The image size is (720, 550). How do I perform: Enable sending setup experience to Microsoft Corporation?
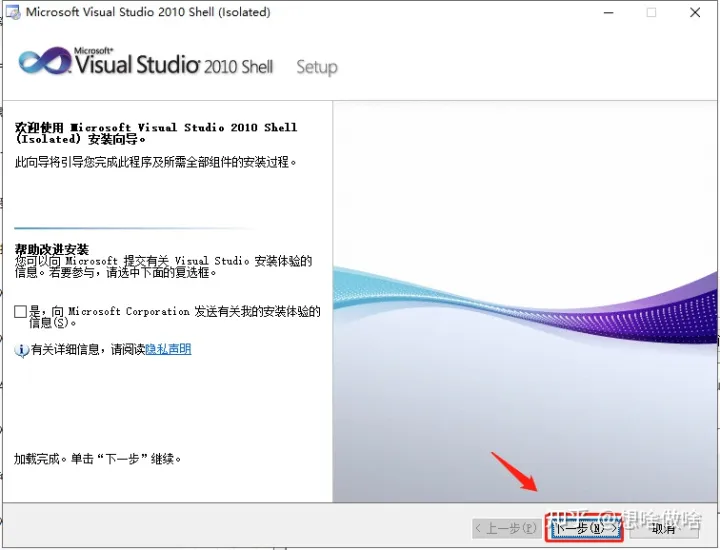[20, 312]
